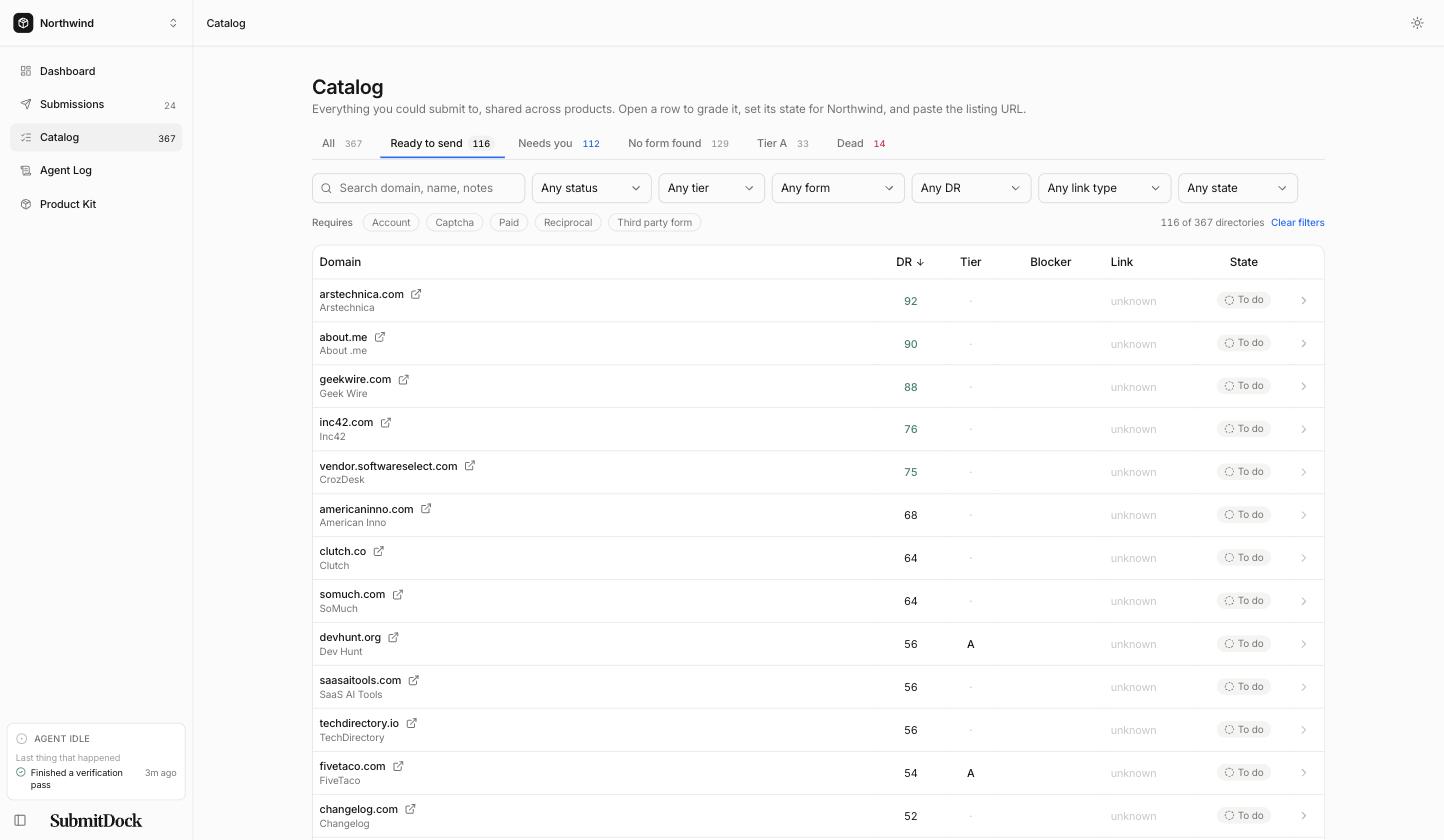Select the Ready to send tab

click(x=441, y=143)
